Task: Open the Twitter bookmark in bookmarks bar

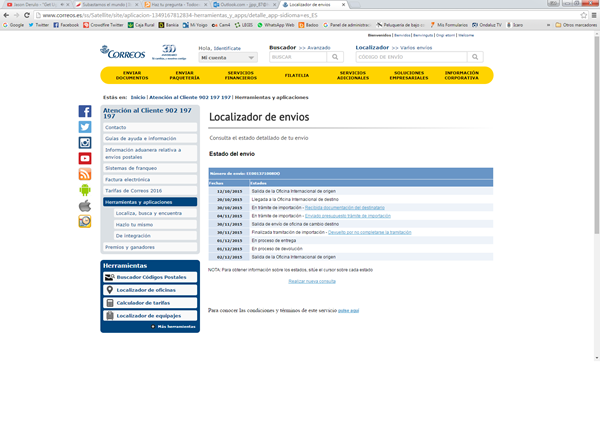Action: point(39,25)
